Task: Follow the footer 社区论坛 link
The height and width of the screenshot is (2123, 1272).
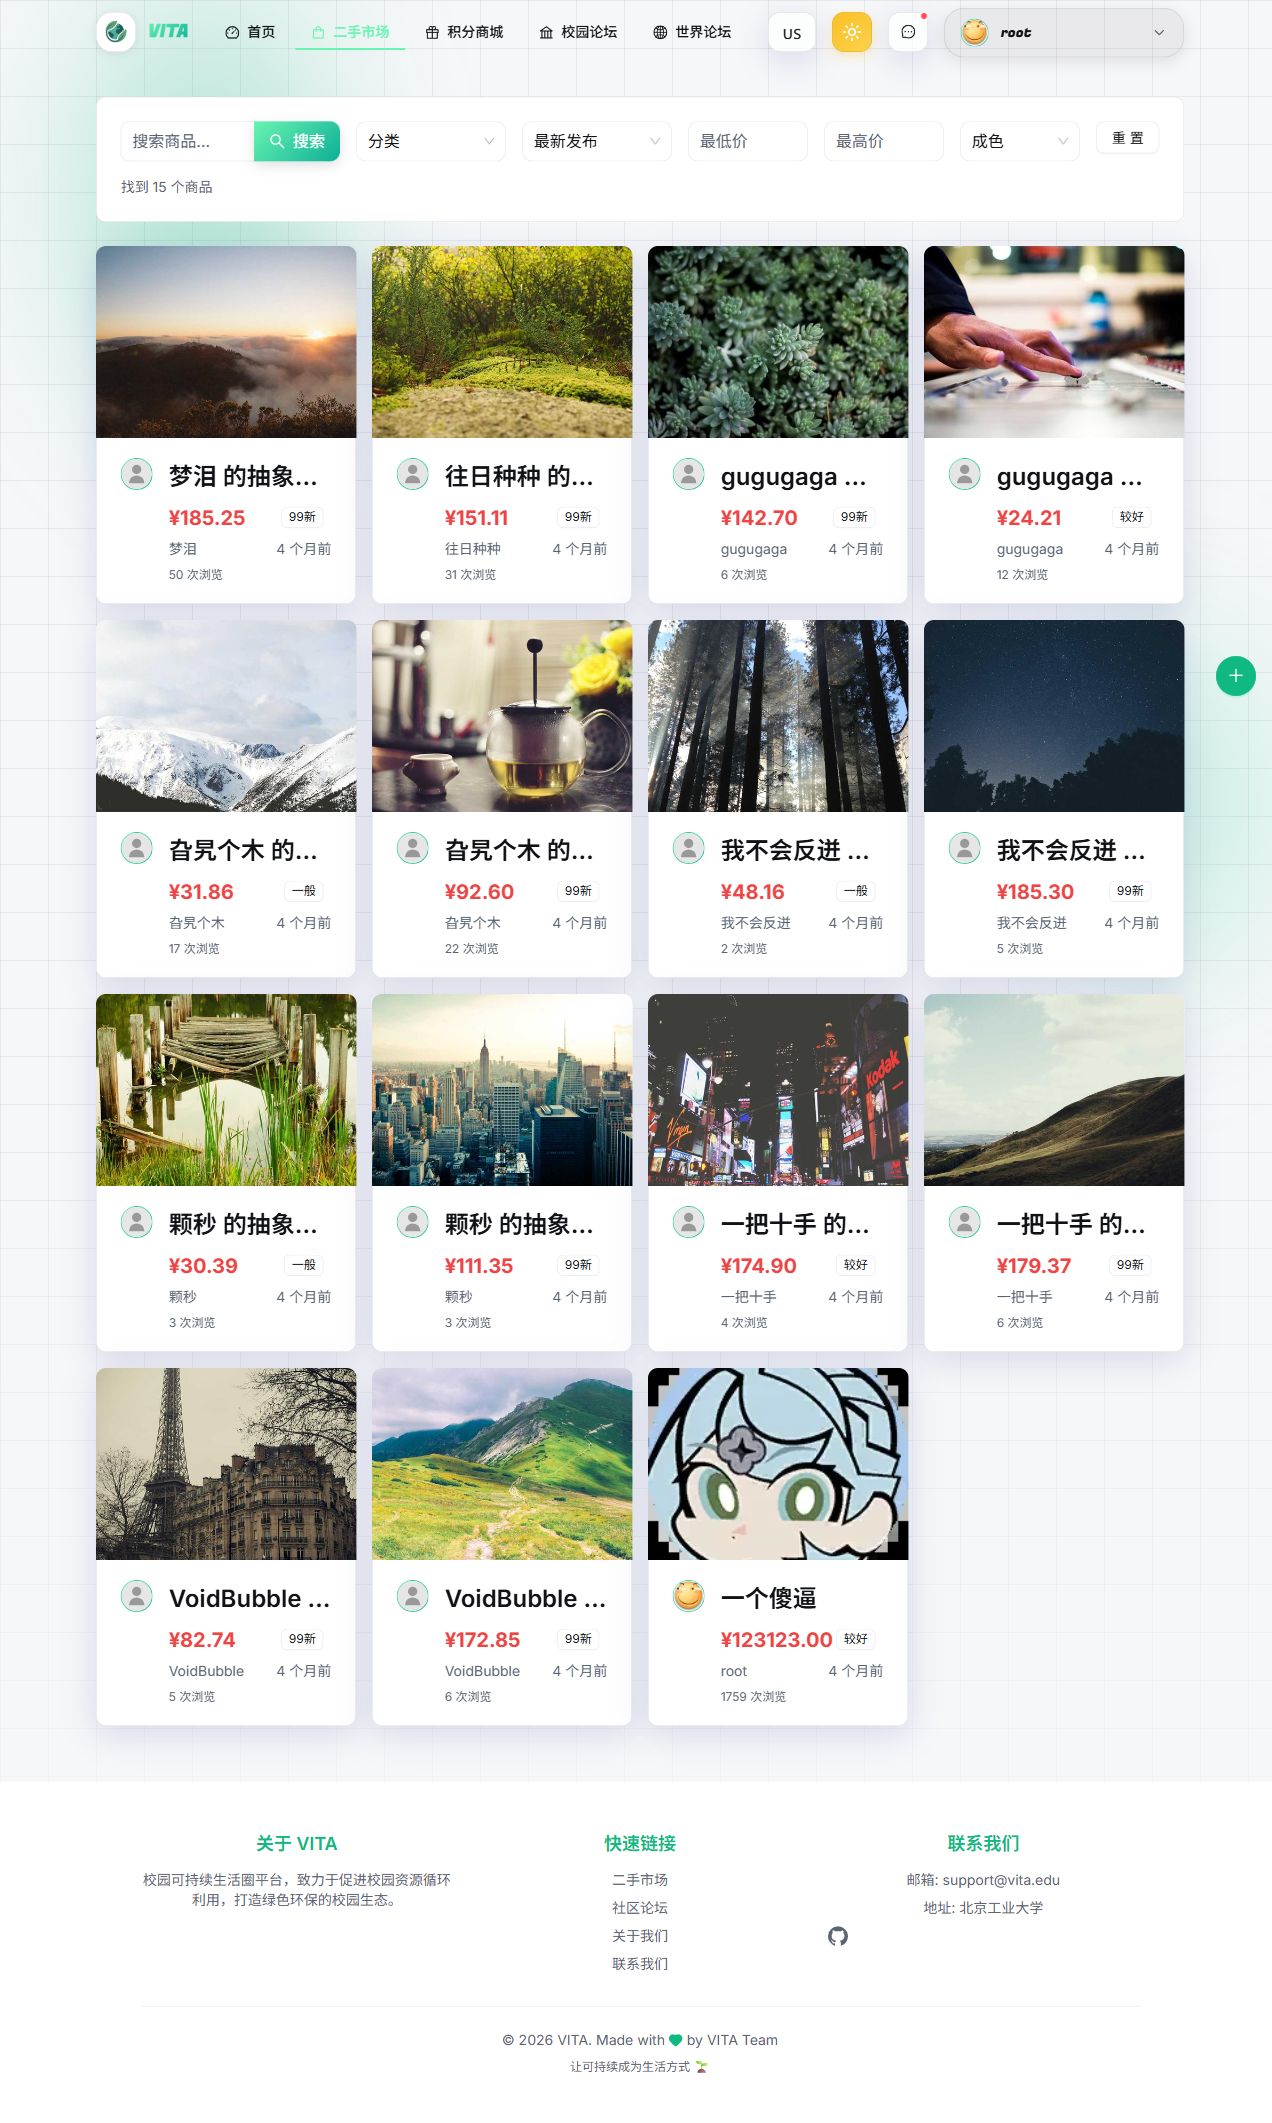Action: 640,1908
